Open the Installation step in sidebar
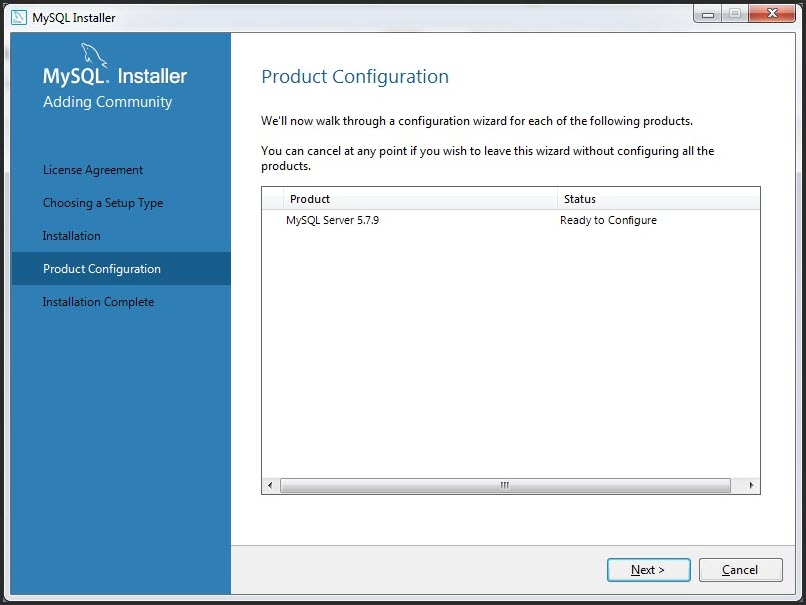The width and height of the screenshot is (806, 605). click(x=71, y=236)
